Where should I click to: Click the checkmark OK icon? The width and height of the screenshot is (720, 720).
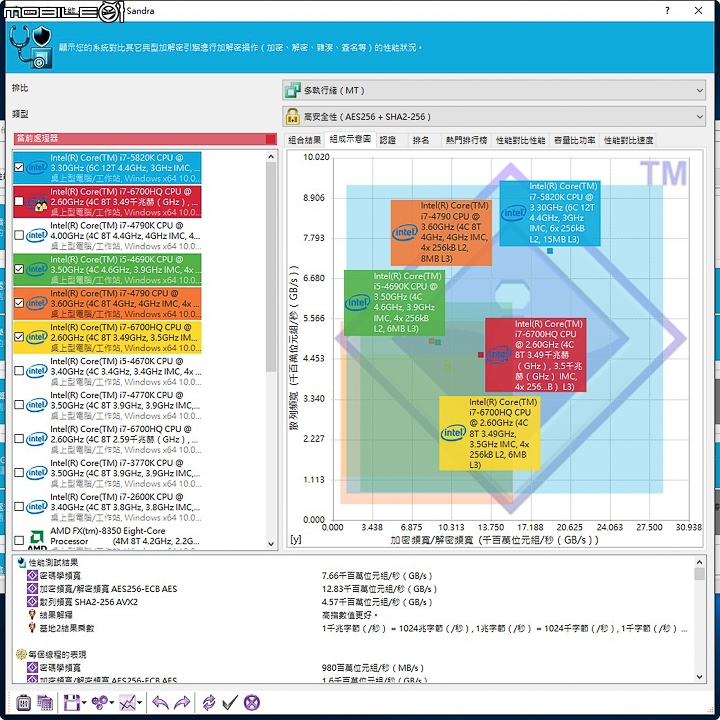click(230, 703)
